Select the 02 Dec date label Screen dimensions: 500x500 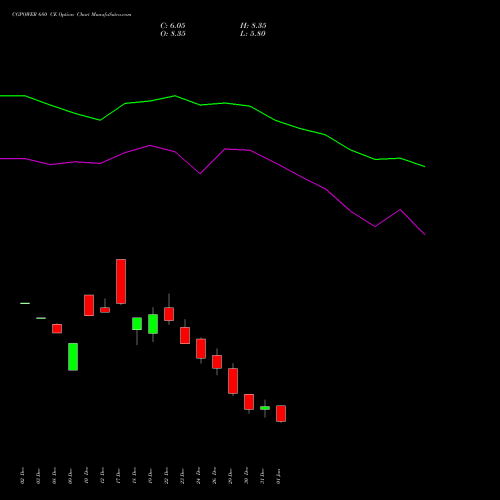tap(23, 476)
